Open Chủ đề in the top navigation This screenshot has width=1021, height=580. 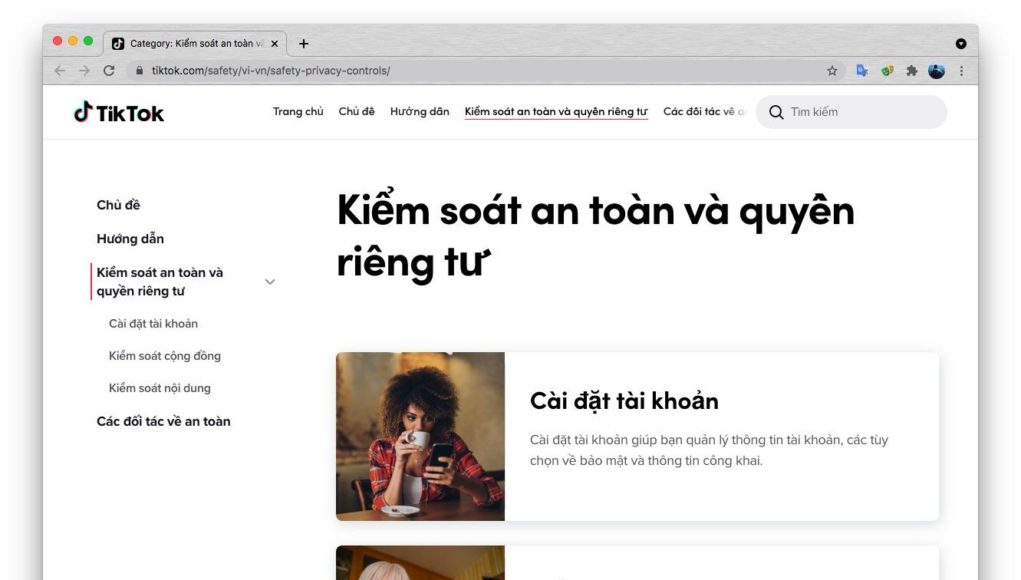click(x=356, y=111)
